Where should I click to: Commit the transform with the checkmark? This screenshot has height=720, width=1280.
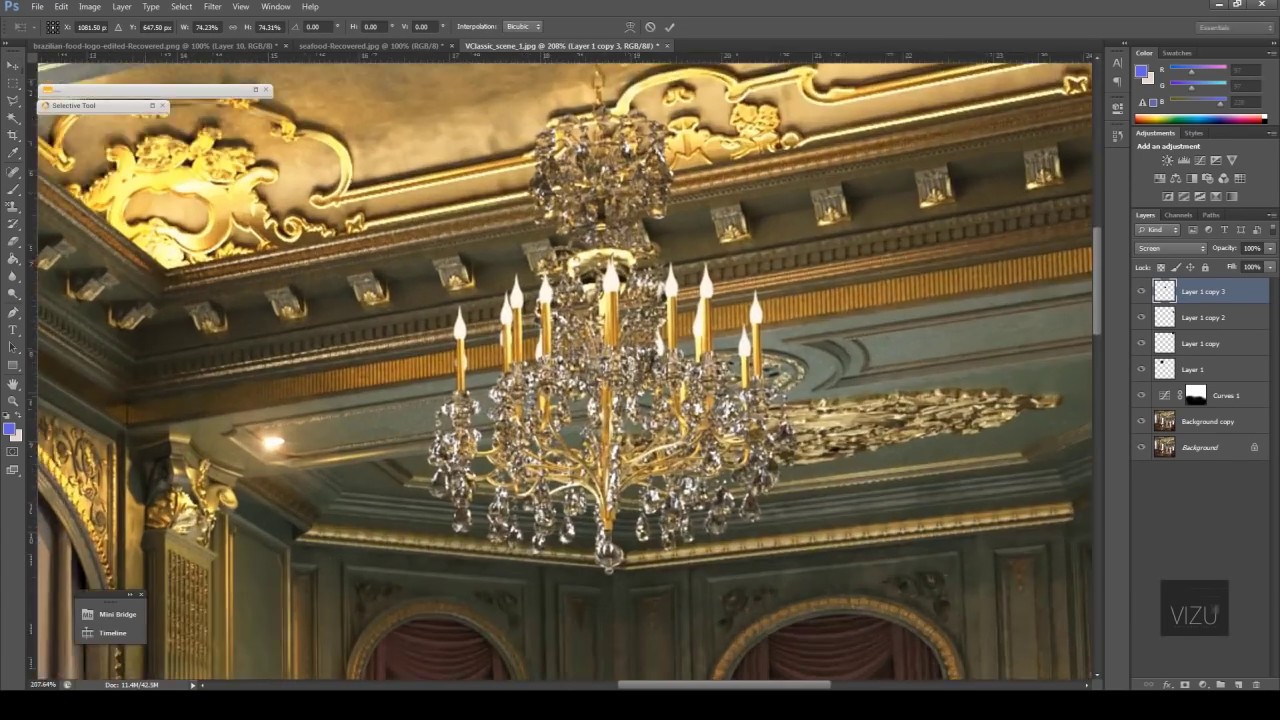click(x=670, y=27)
